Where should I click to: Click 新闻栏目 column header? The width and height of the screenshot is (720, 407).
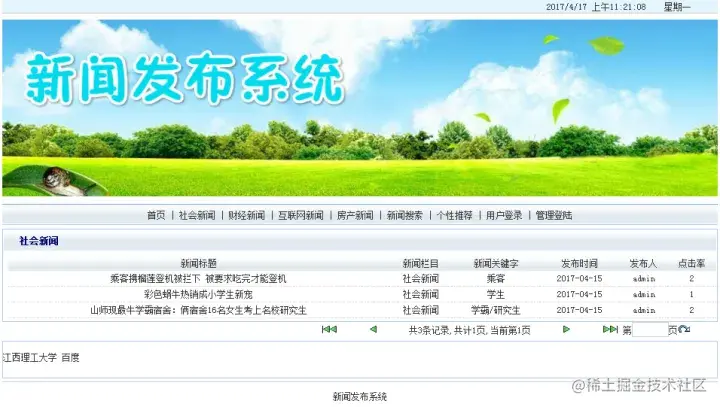pos(421,263)
